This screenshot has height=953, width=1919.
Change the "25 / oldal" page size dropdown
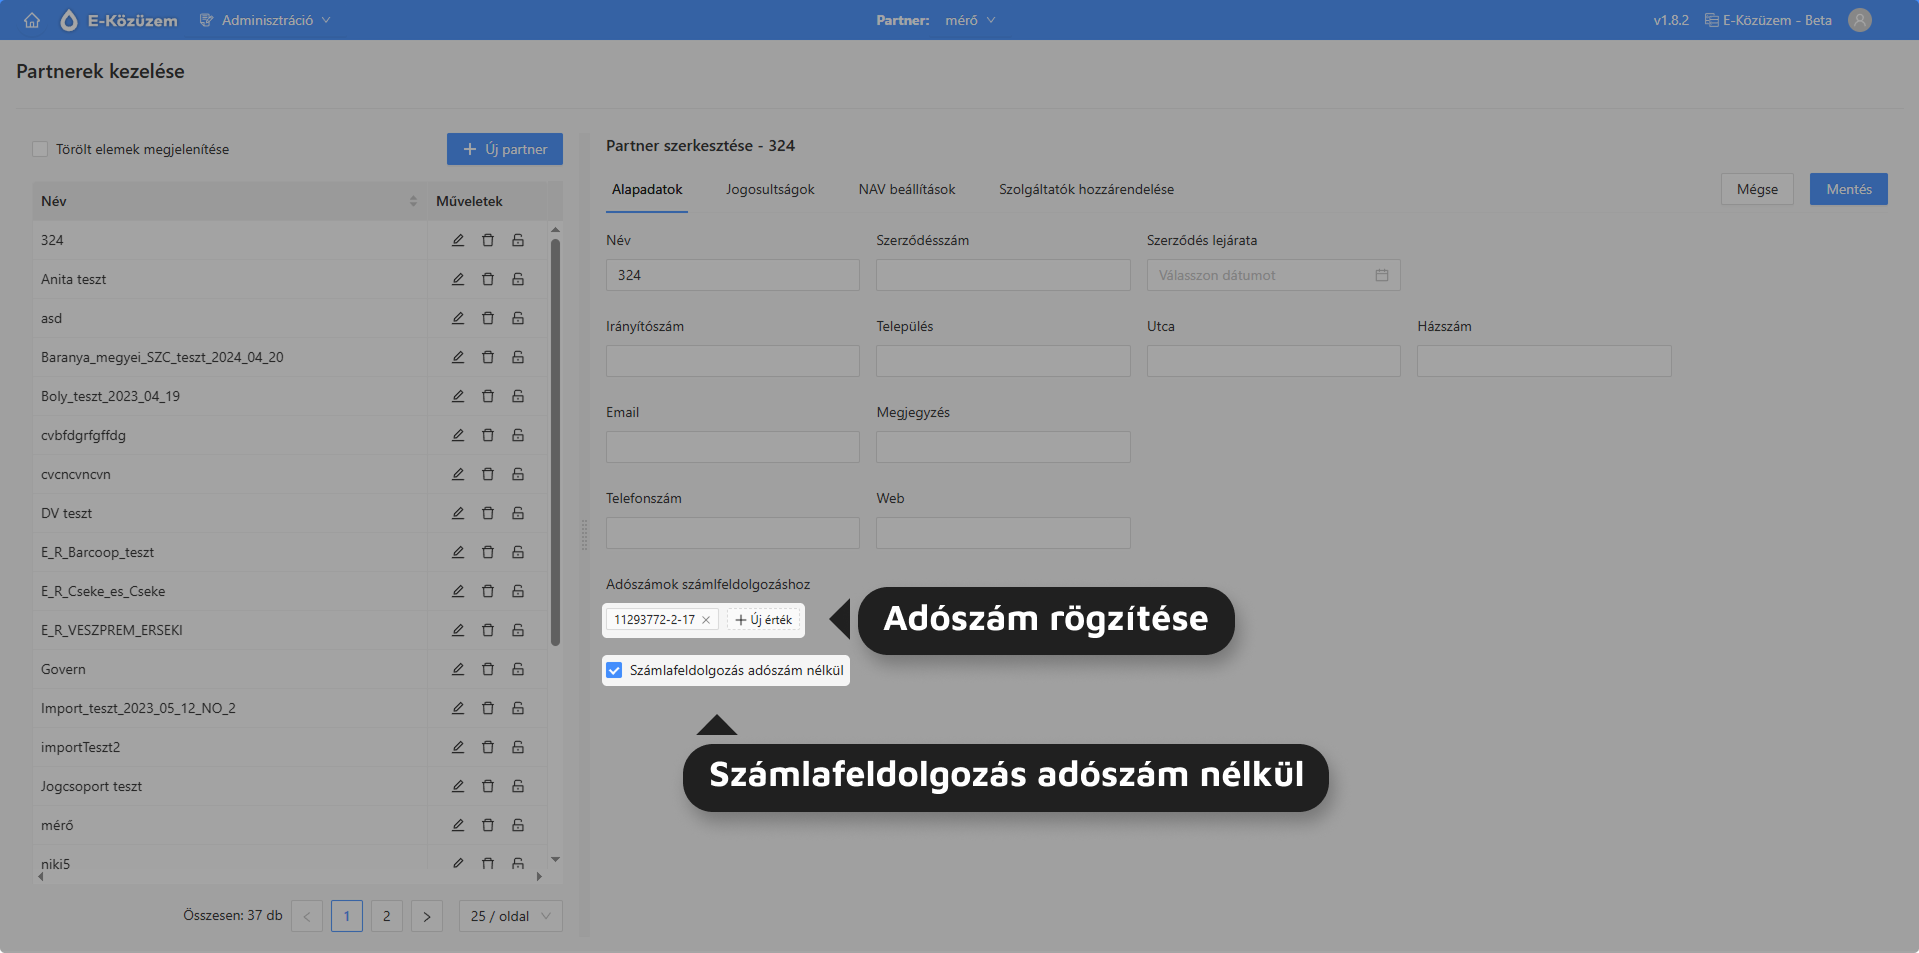(509, 915)
